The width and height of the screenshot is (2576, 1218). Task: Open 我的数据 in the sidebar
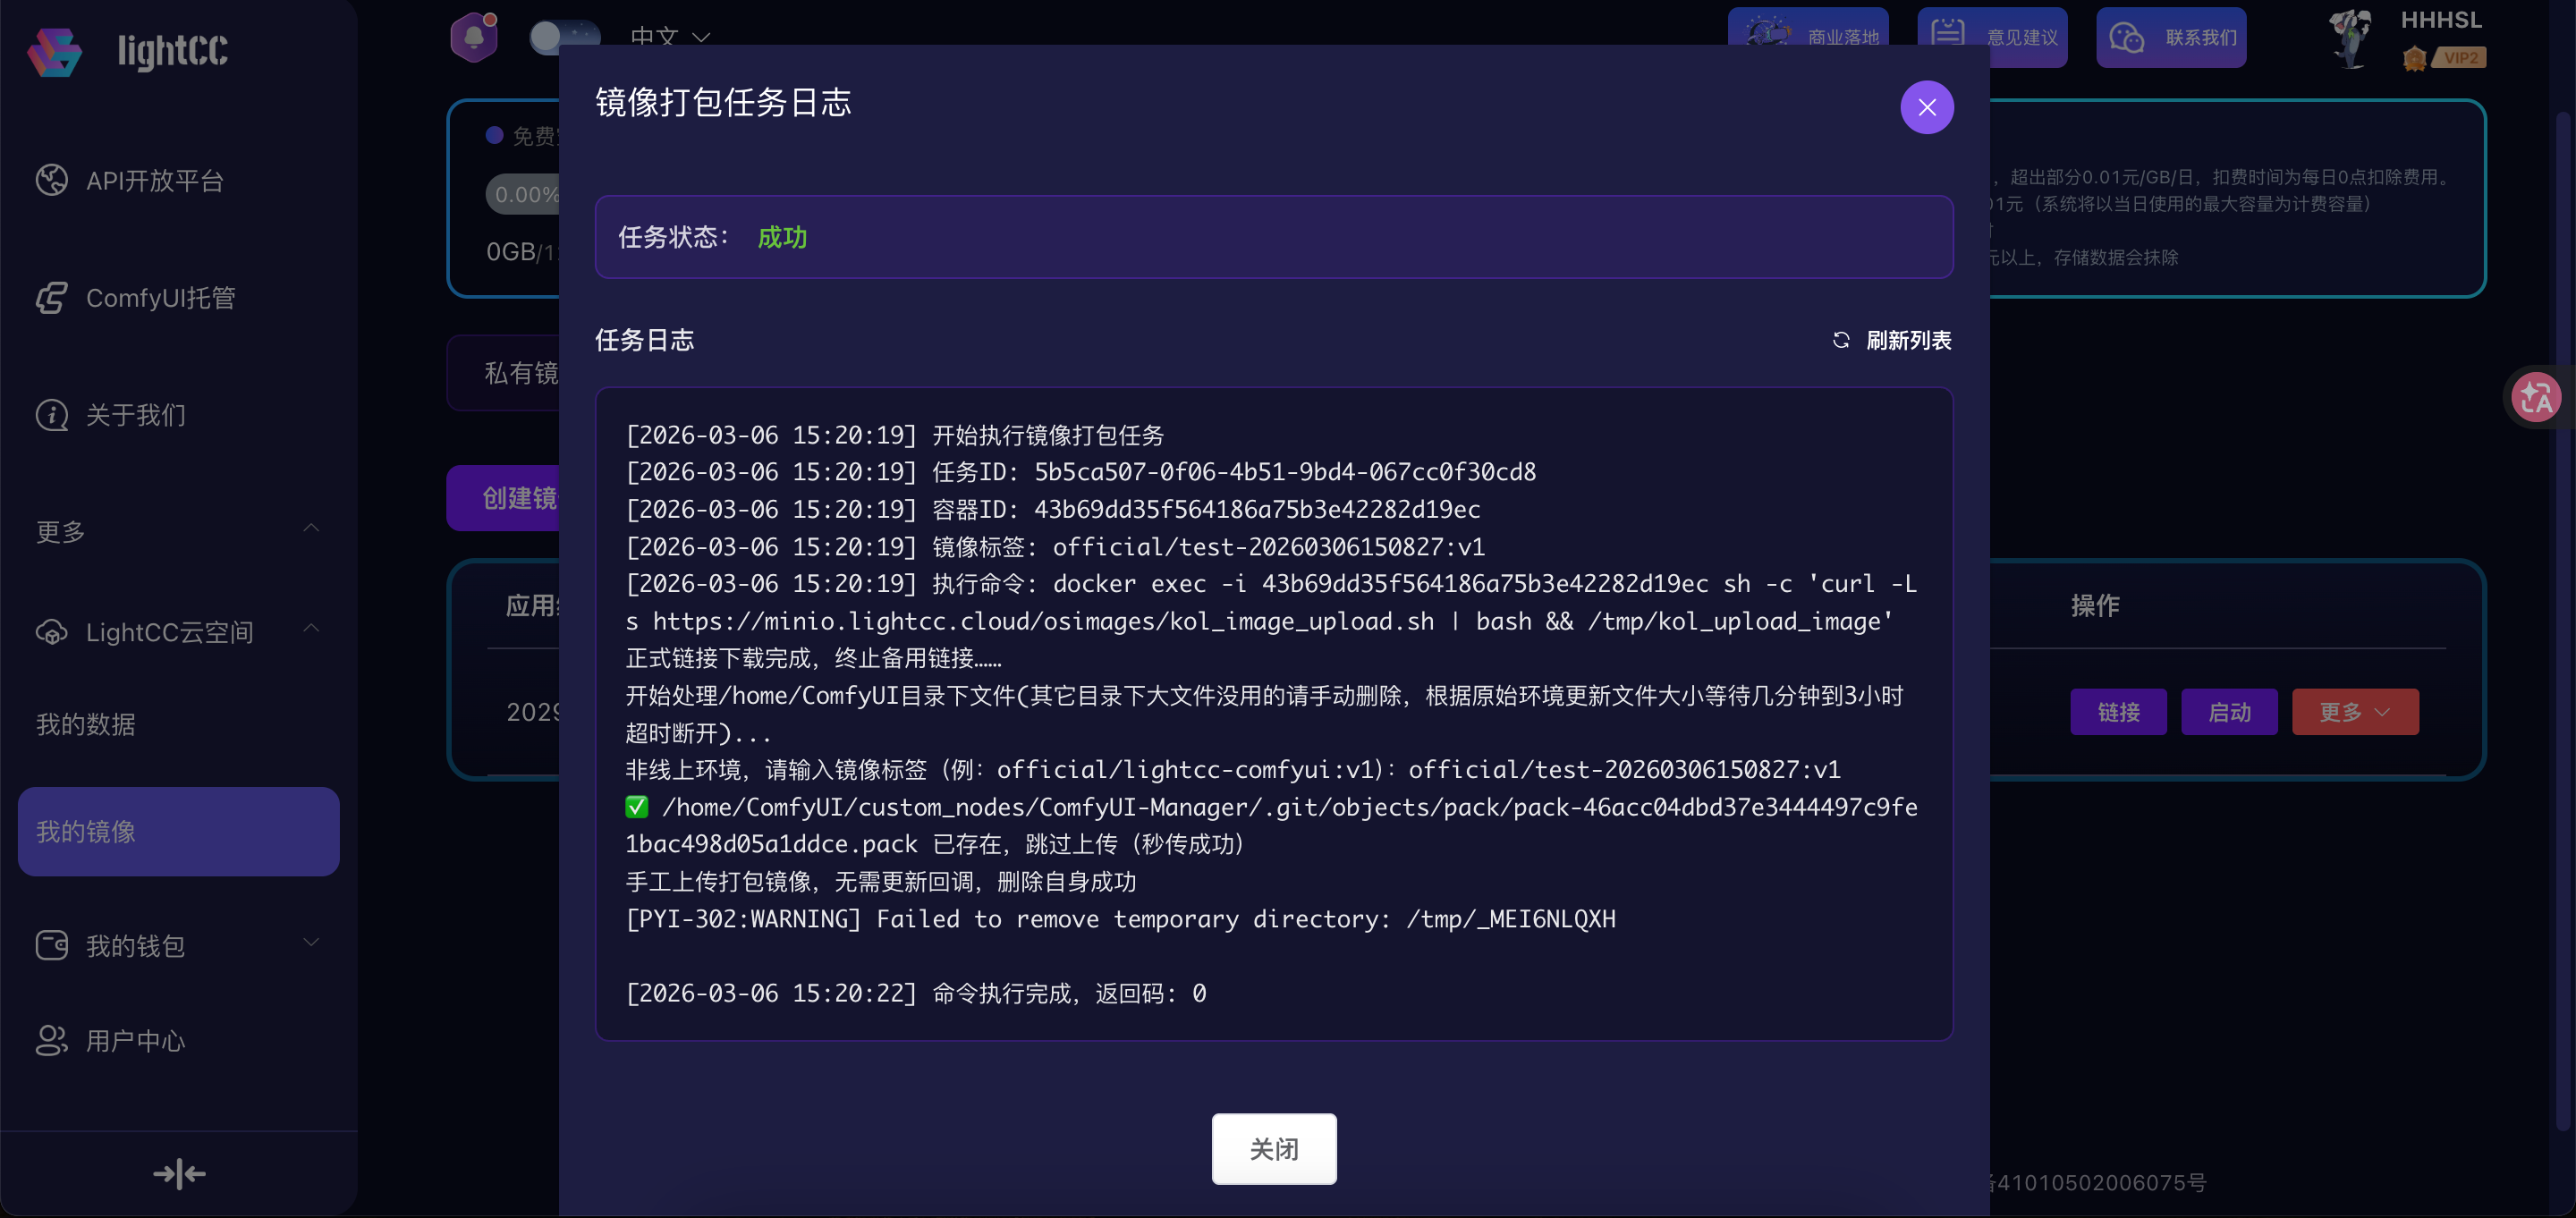[x=86, y=724]
